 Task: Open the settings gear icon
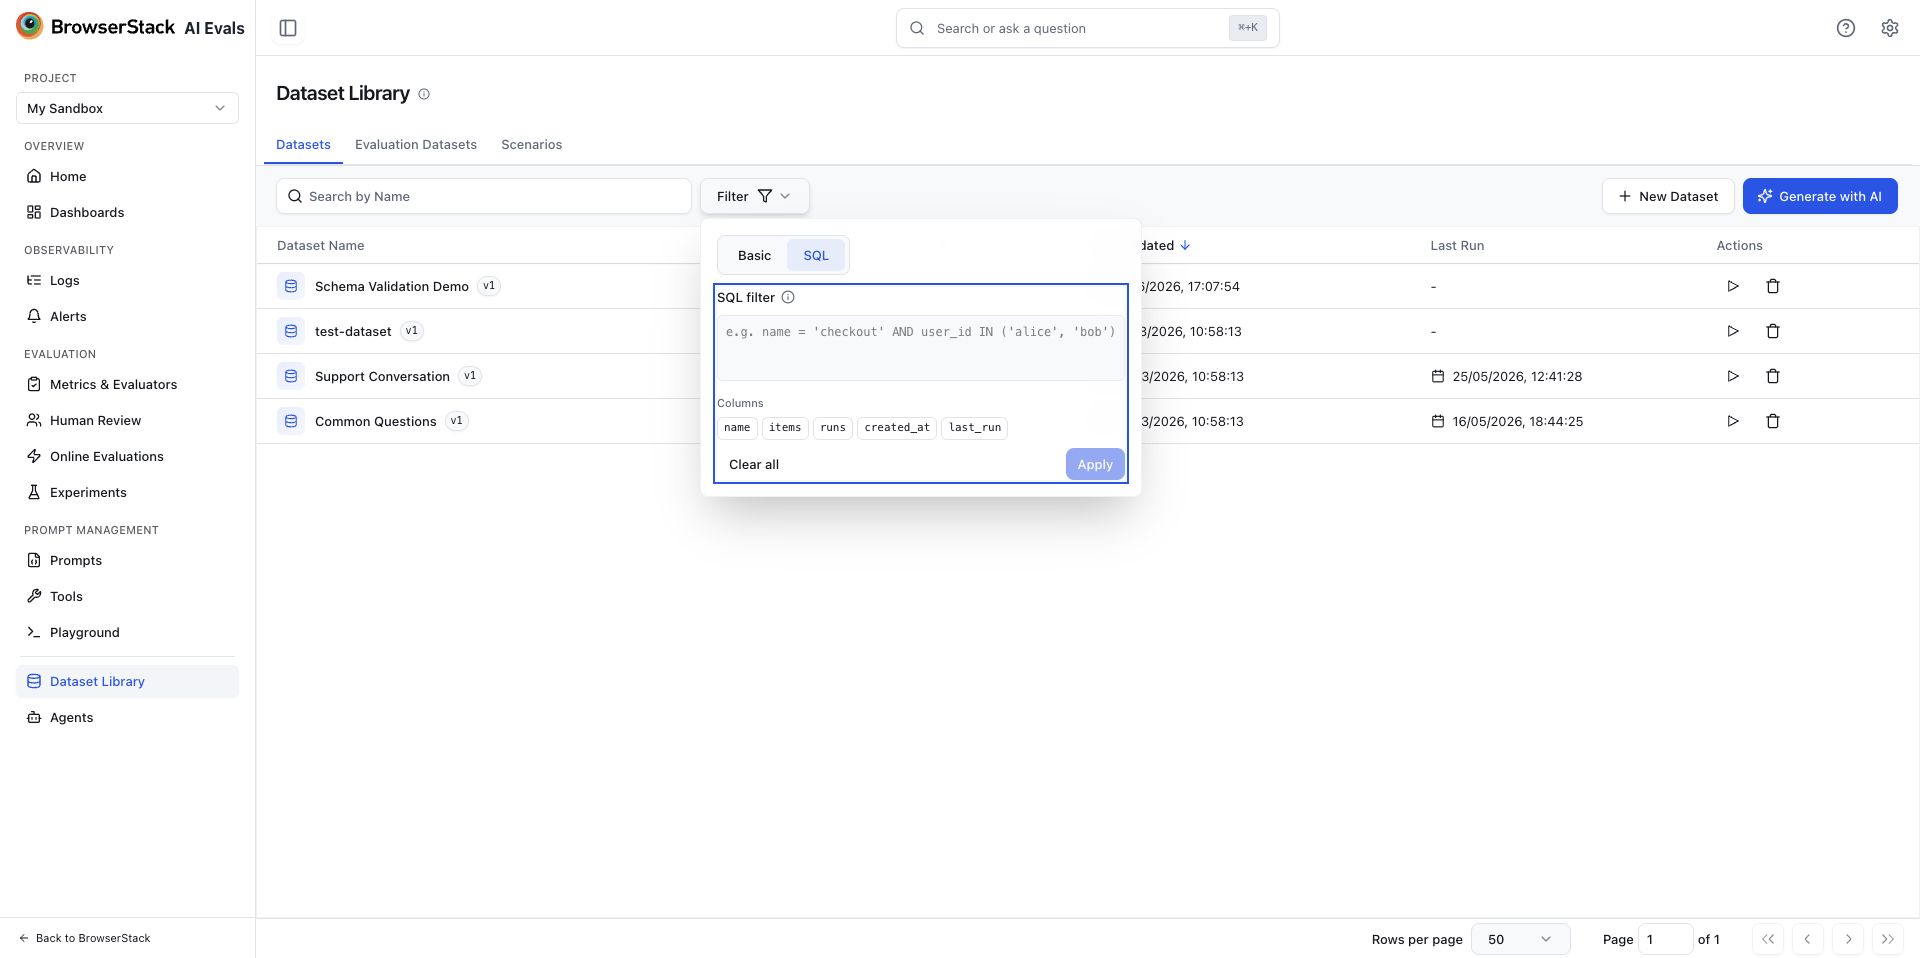tap(1890, 28)
